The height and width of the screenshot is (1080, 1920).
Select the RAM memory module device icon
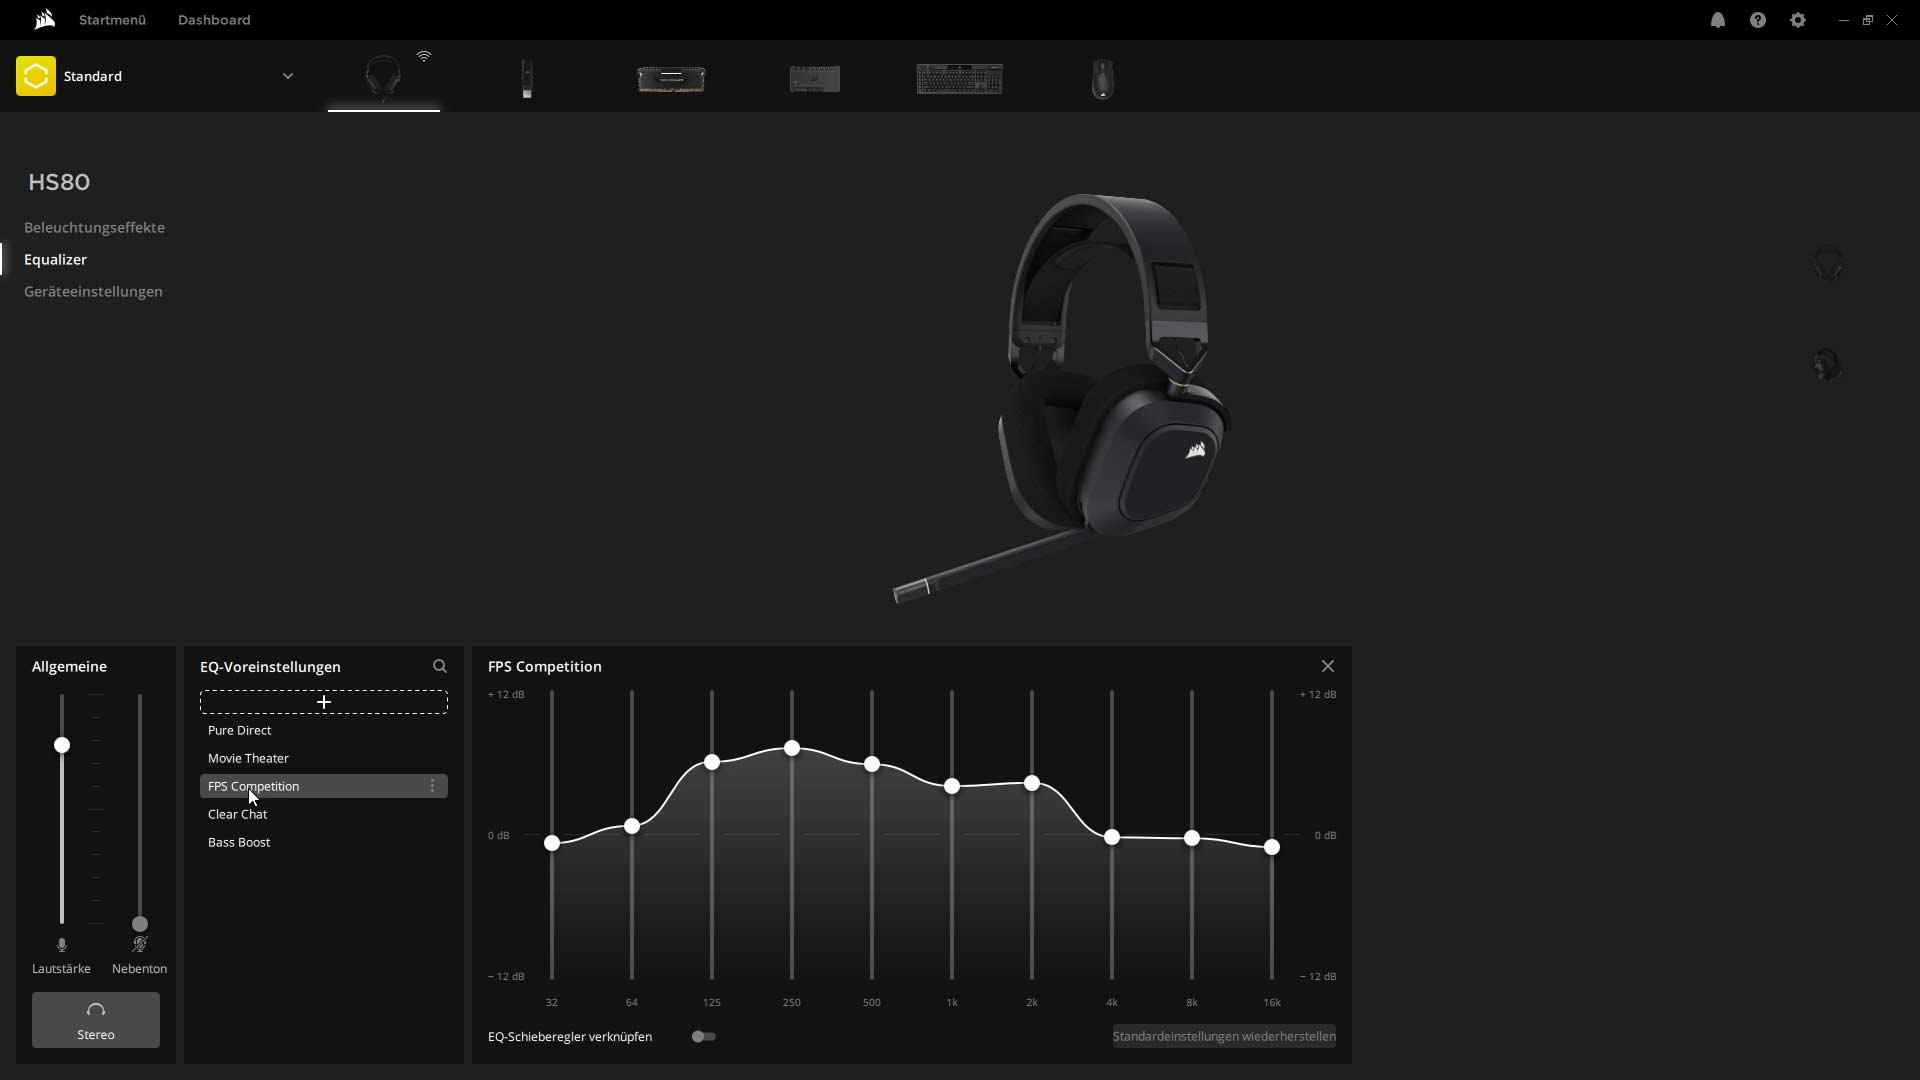(x=671, y=79)
